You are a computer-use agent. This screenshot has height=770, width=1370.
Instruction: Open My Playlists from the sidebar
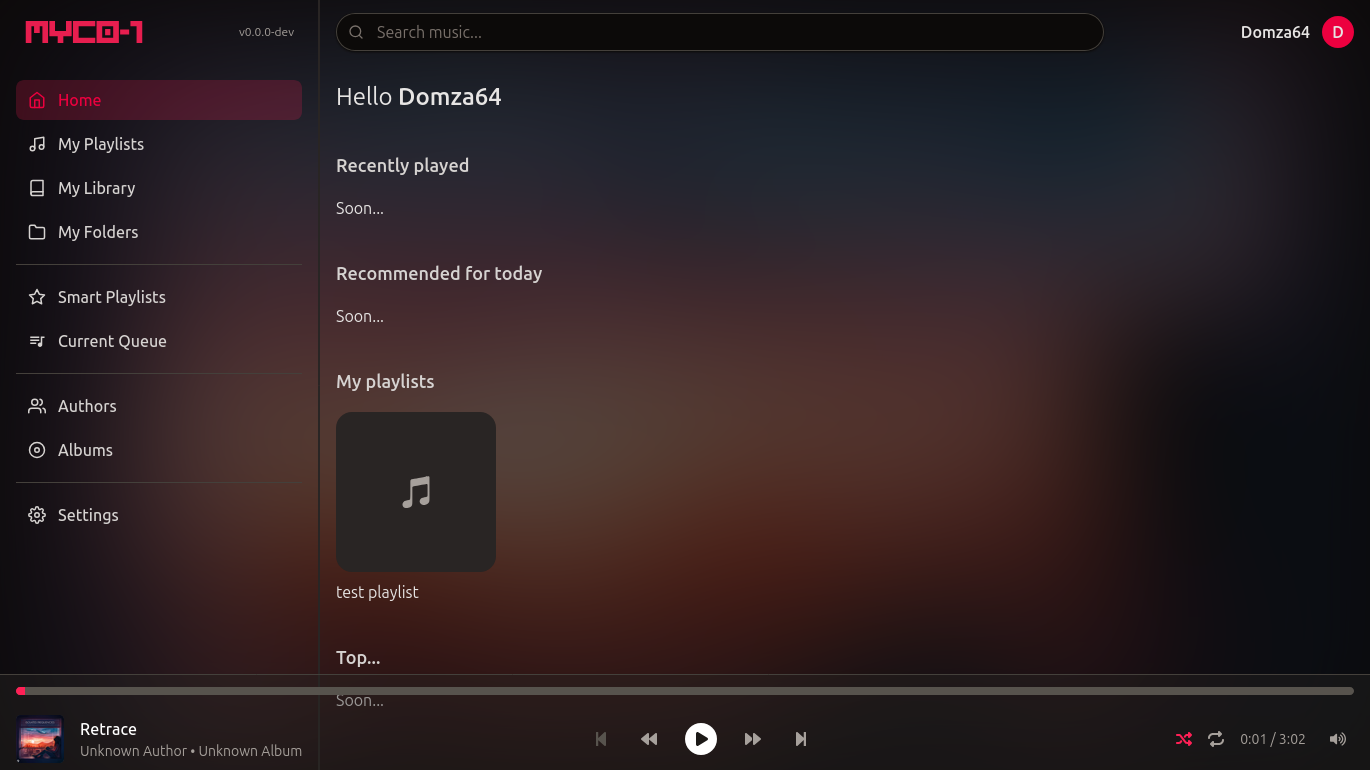pyautogui.click(x=98, y=144)
